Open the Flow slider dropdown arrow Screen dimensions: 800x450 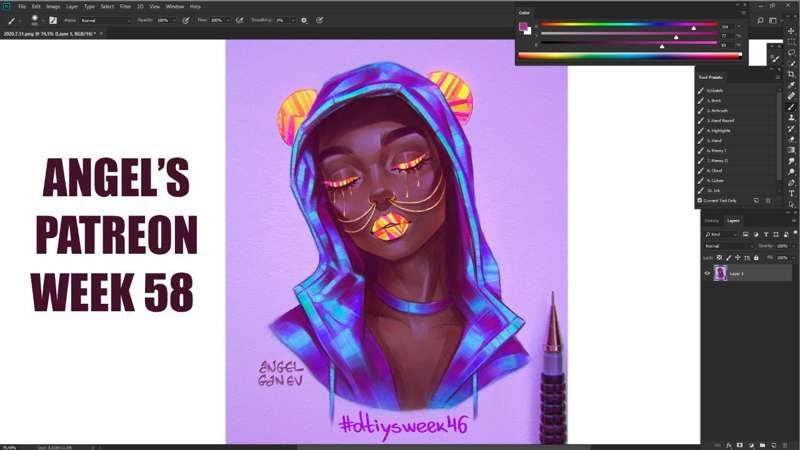[228, 20]
